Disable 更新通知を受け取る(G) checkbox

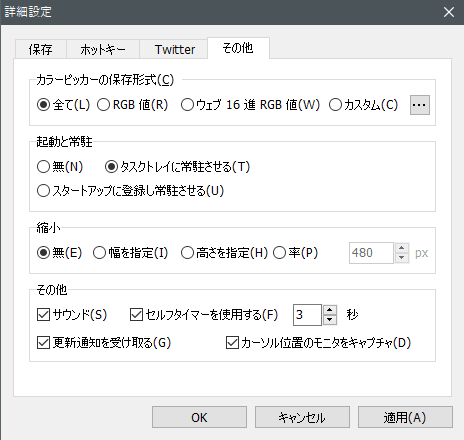[104, 343]
